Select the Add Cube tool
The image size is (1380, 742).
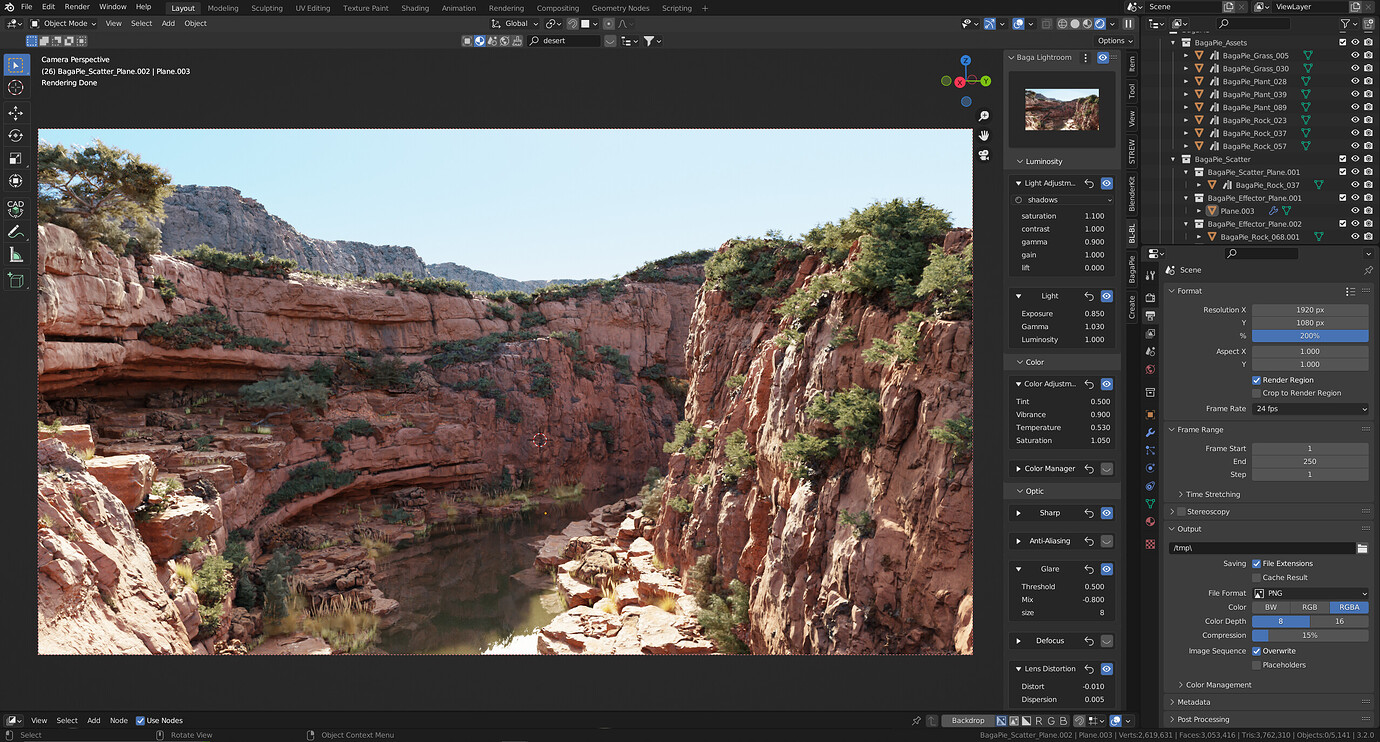pyautogui.click(x=15, y=281)
